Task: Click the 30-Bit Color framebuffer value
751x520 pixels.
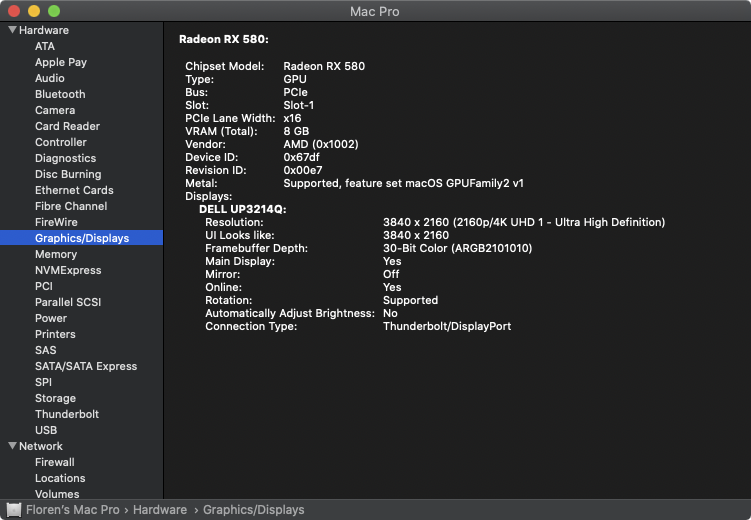Action: click(457, 248)
